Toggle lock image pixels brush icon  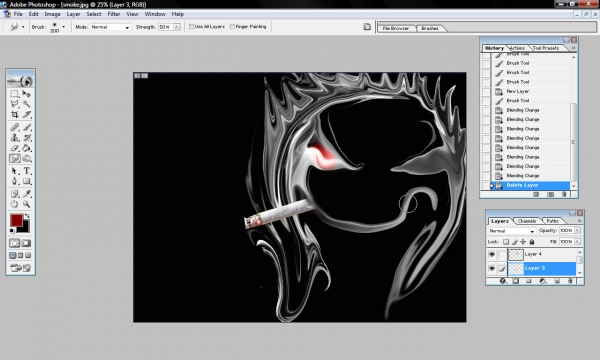515,242
